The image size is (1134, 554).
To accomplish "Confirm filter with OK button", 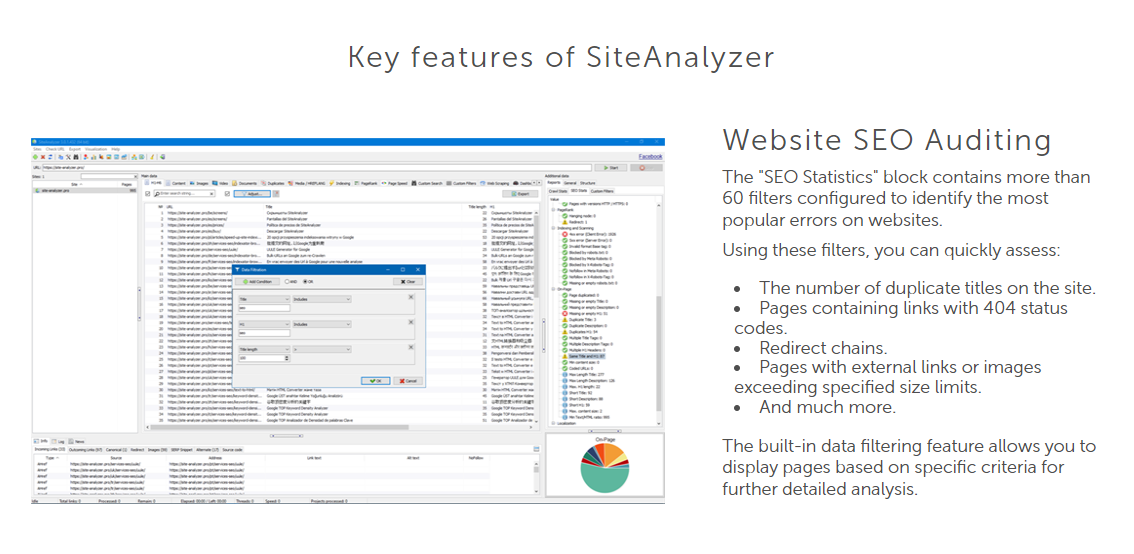I will (375, 380).
